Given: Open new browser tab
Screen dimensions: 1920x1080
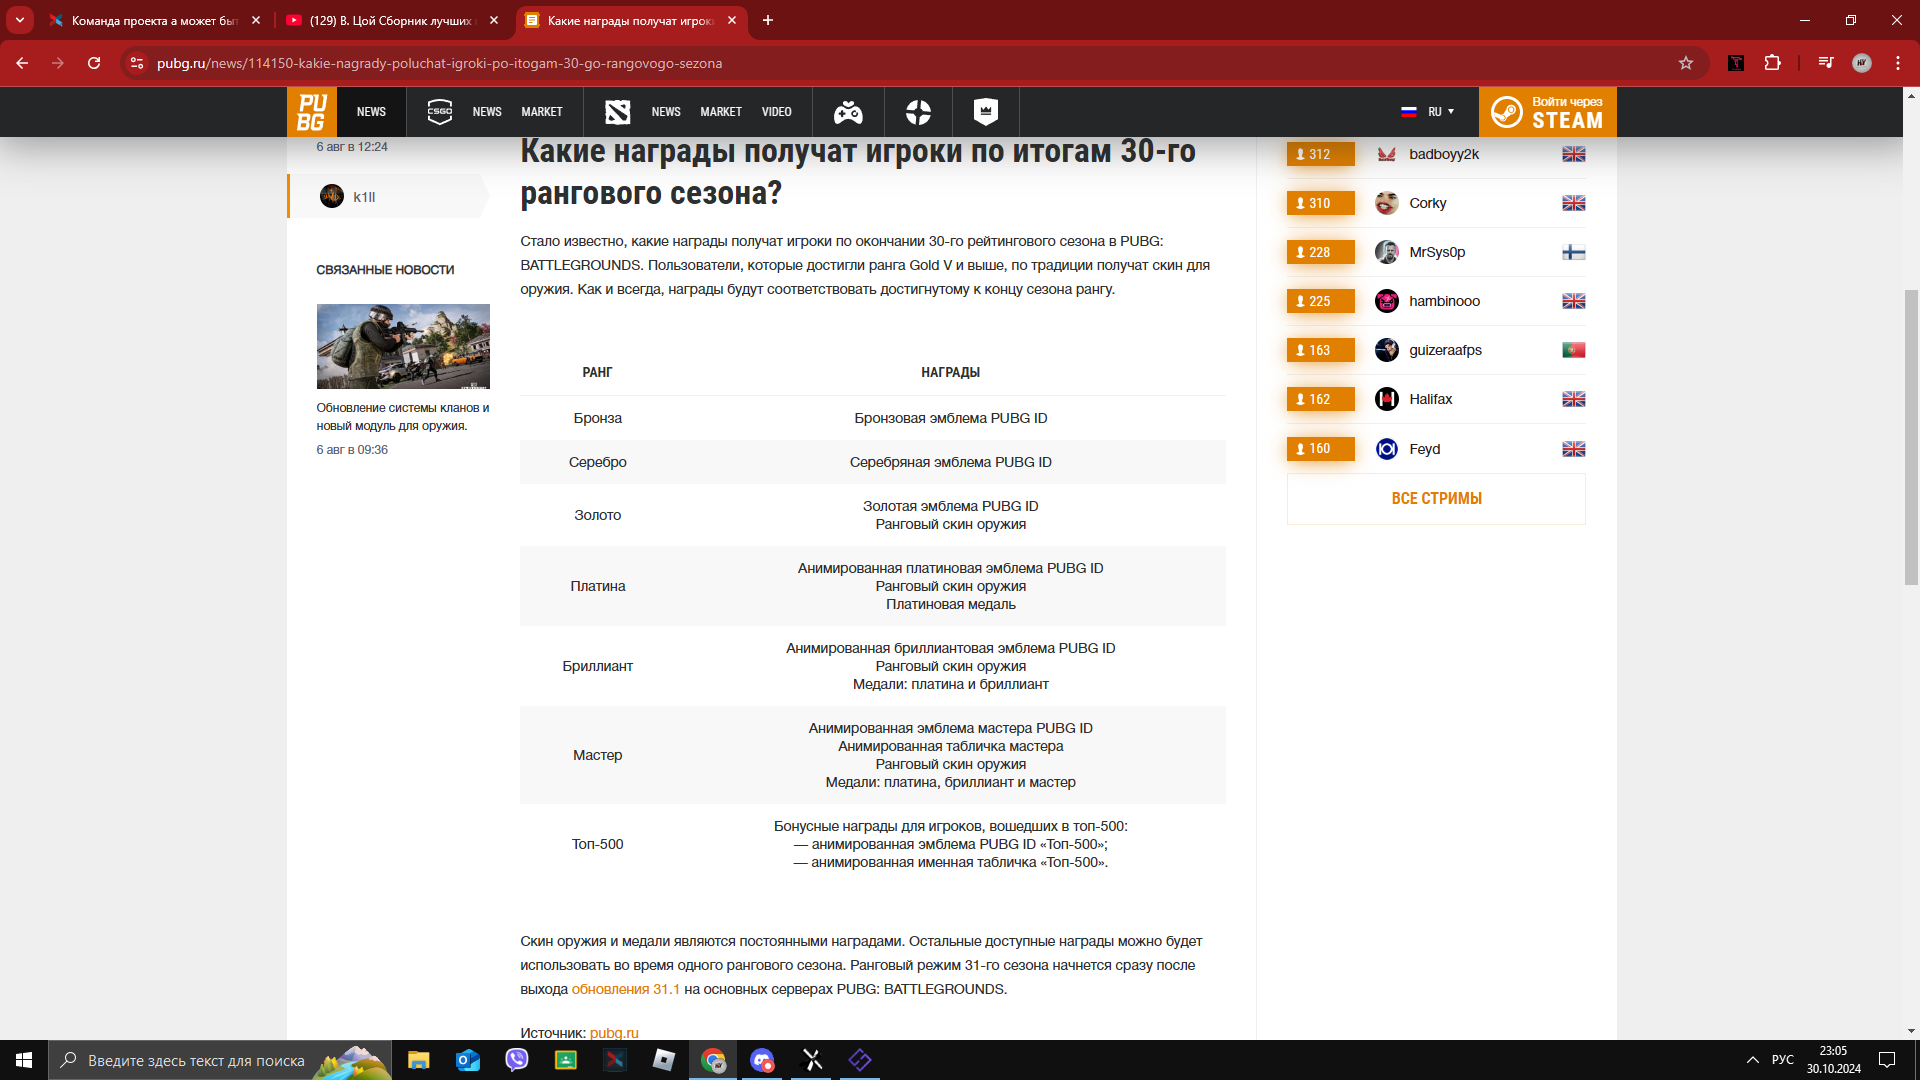Looking at the screenshot, I should point(768,20).
